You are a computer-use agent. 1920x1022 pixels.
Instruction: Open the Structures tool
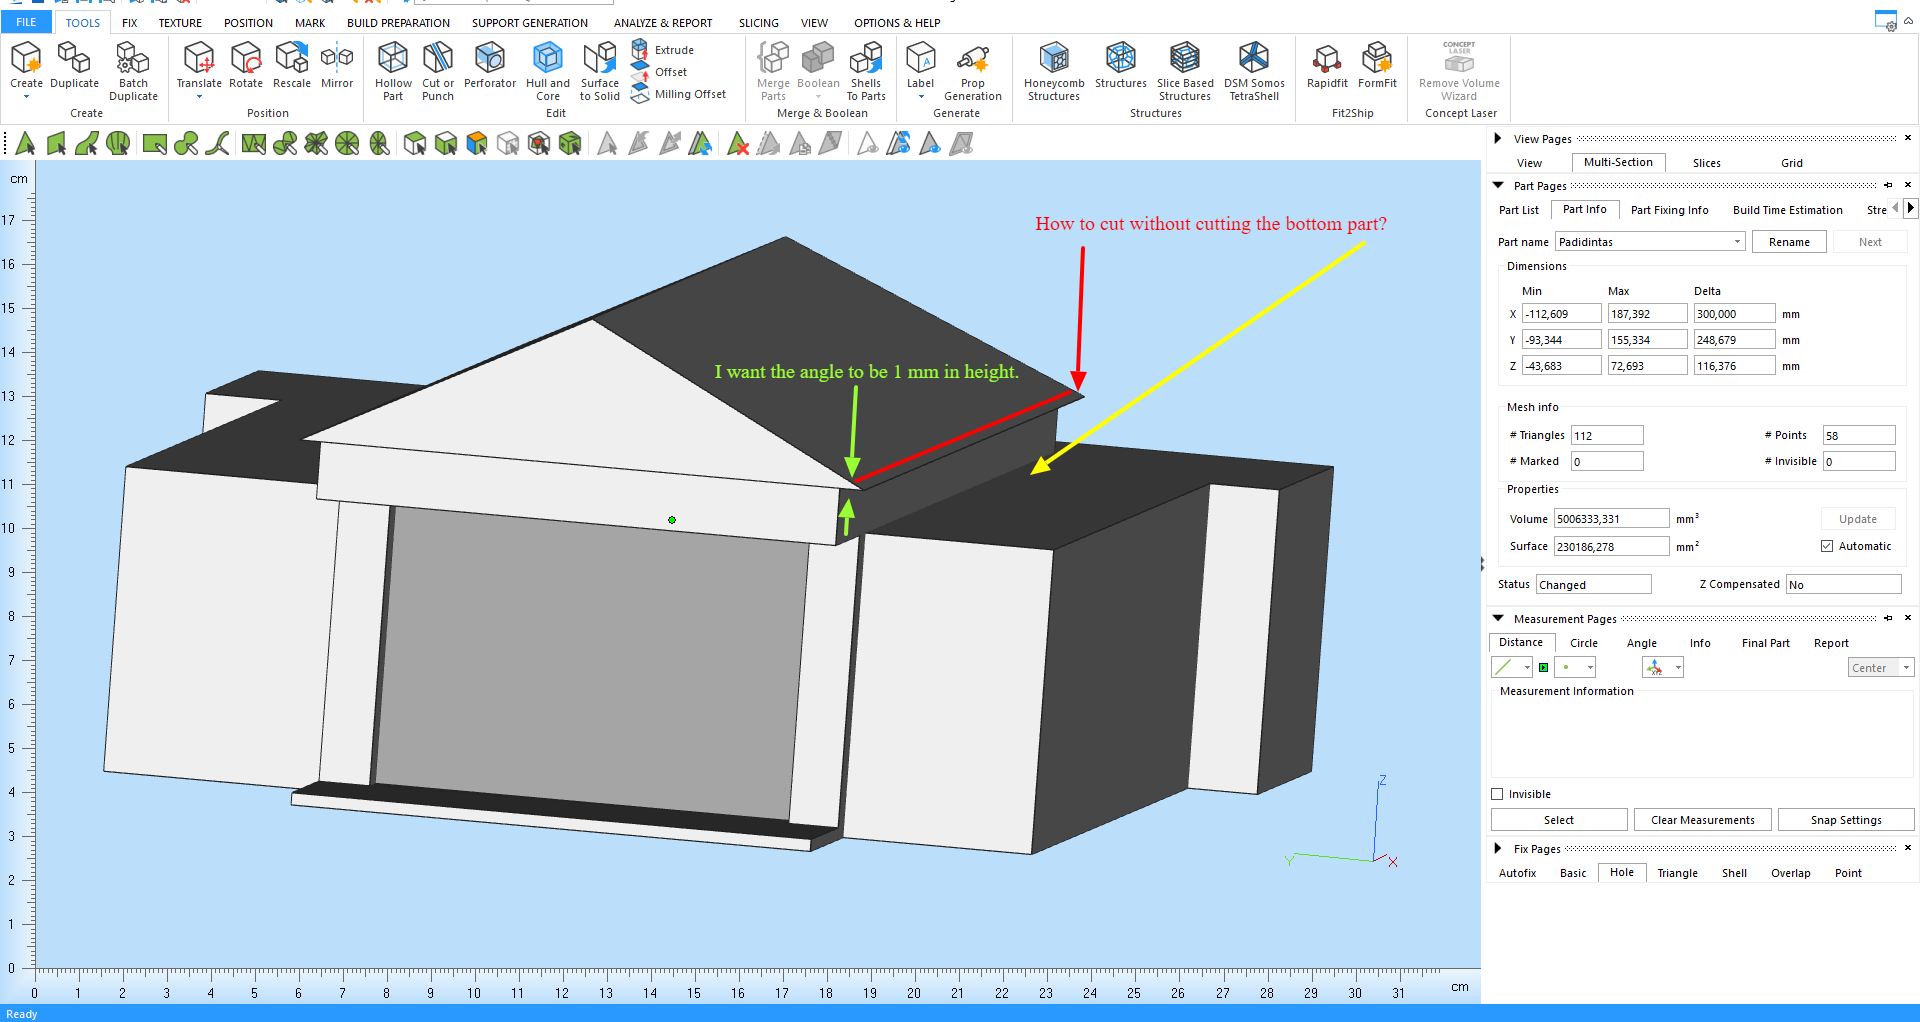[1121, 66]
